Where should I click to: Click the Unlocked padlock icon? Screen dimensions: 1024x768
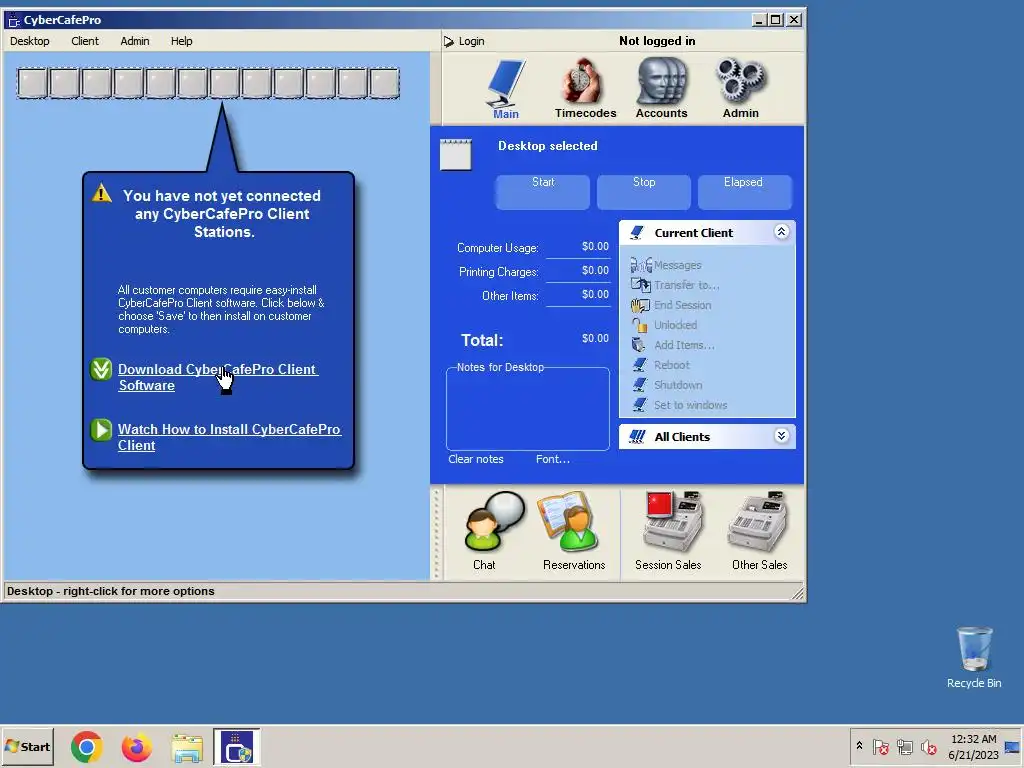pyautogui.click(x=639, y=325)
